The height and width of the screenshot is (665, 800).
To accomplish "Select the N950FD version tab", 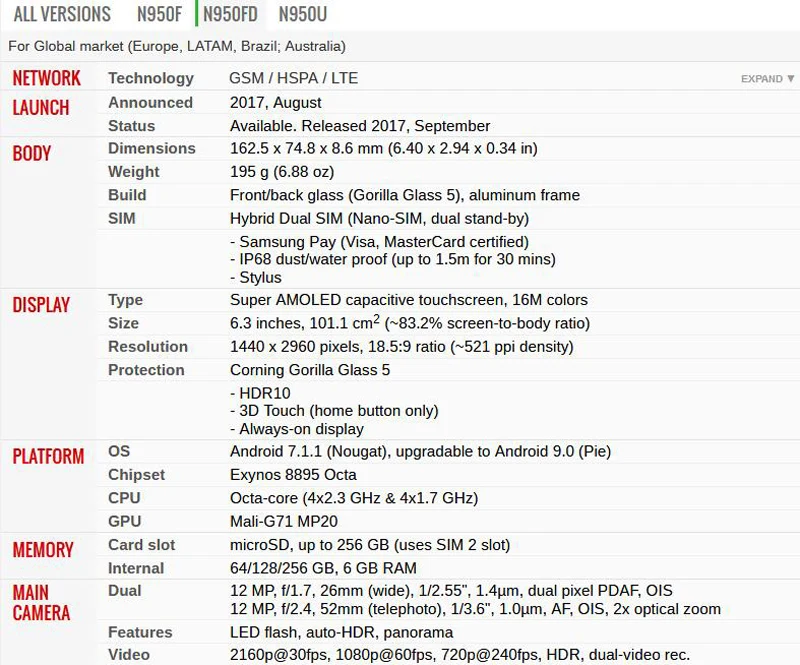I will tap(230, 14).
